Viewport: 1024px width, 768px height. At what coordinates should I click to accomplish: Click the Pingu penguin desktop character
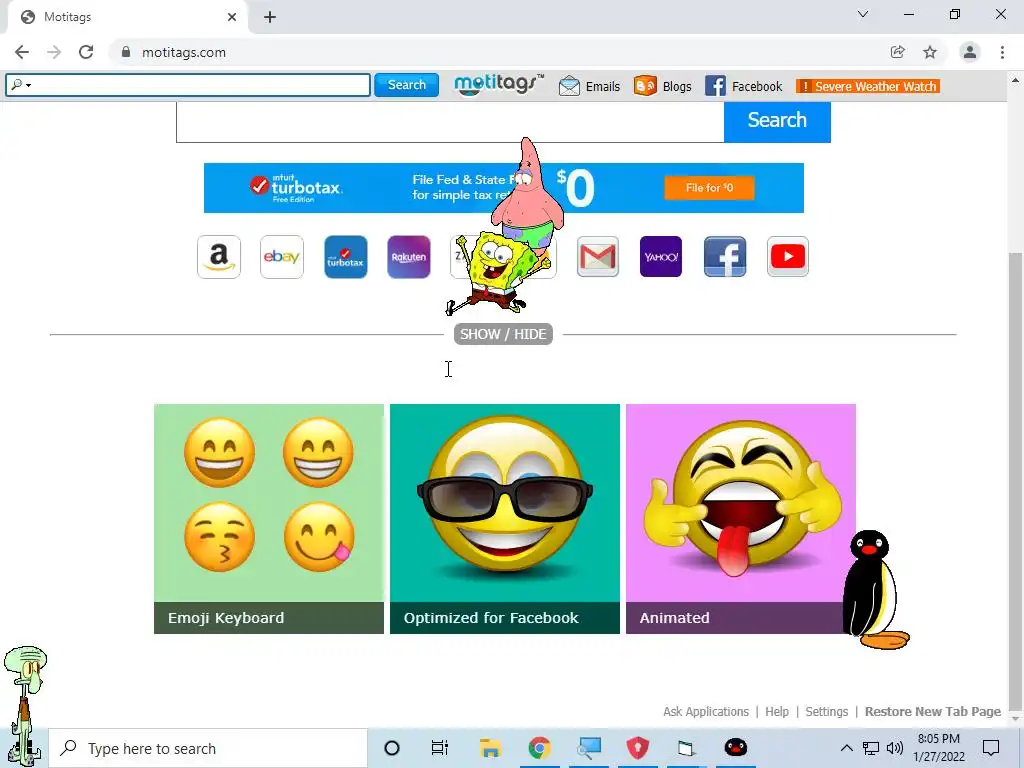point(875,590)
